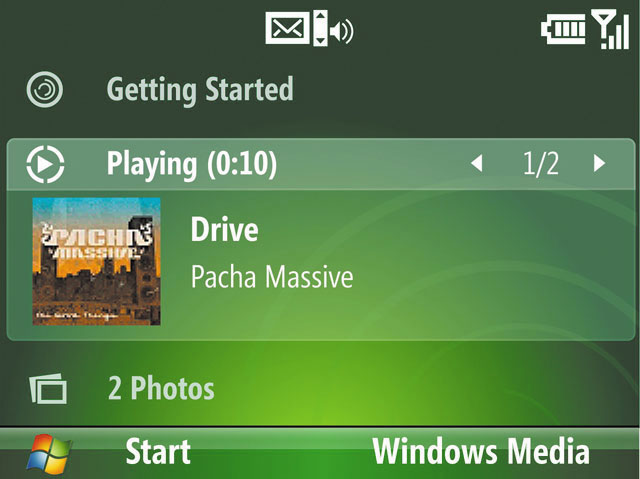Click the Getting Started spiral icon
Screen dimensions: 640x479
coord(44,89)
